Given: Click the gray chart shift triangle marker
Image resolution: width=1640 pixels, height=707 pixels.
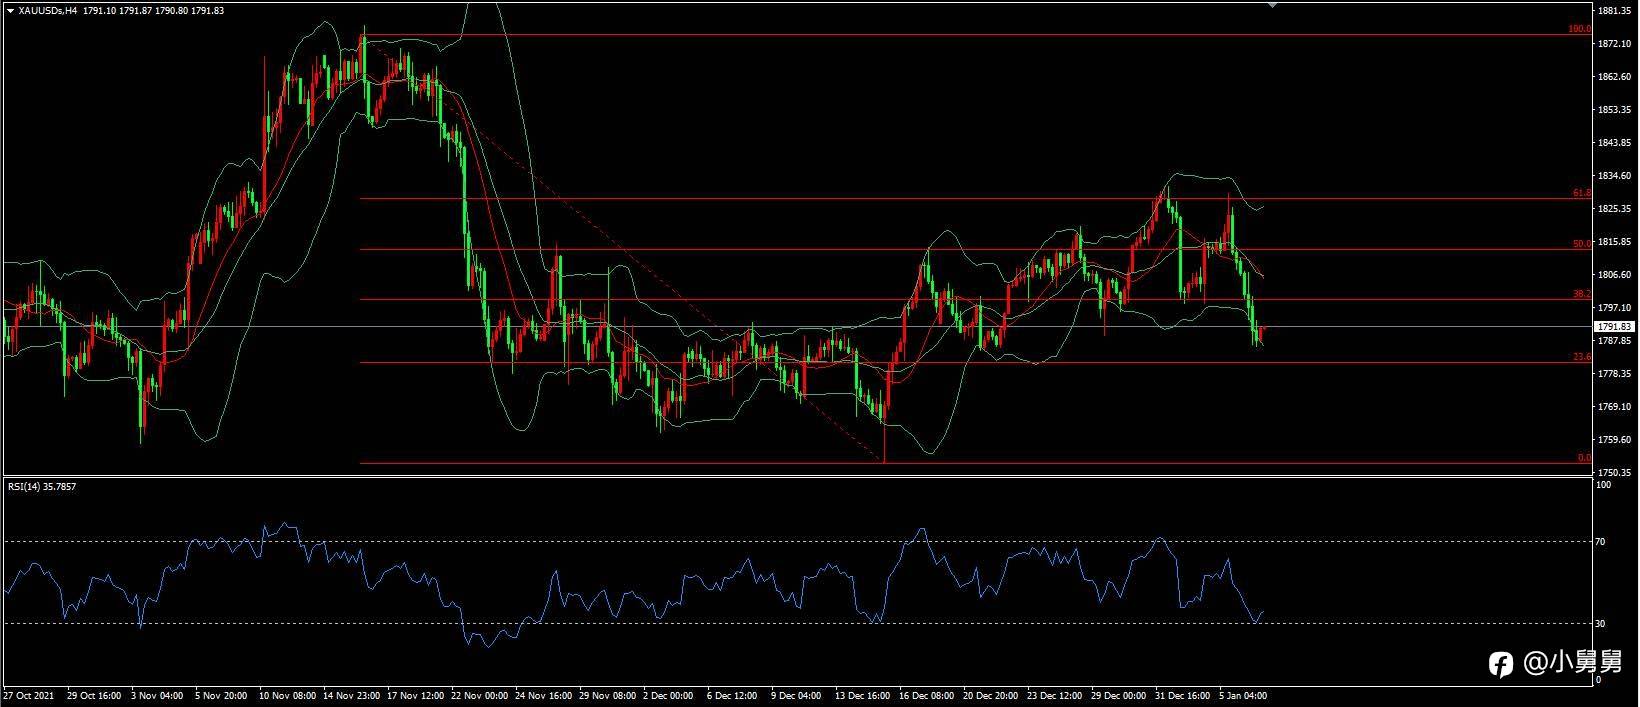Looking at the screenshot, I should pyautogui.click(x=1272, y=5).
